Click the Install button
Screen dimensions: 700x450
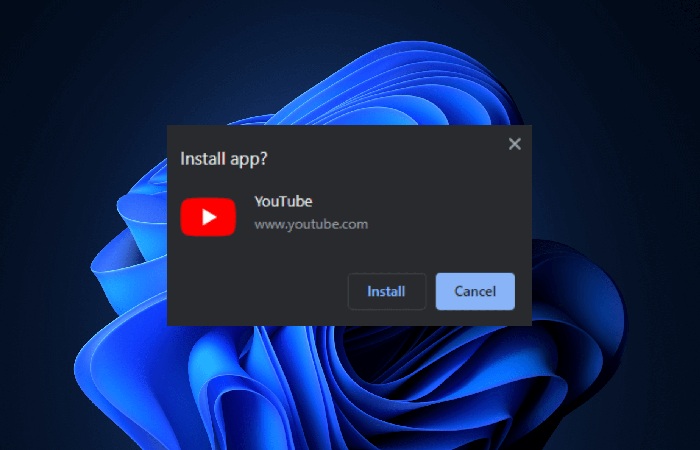[x=387, y=292]
